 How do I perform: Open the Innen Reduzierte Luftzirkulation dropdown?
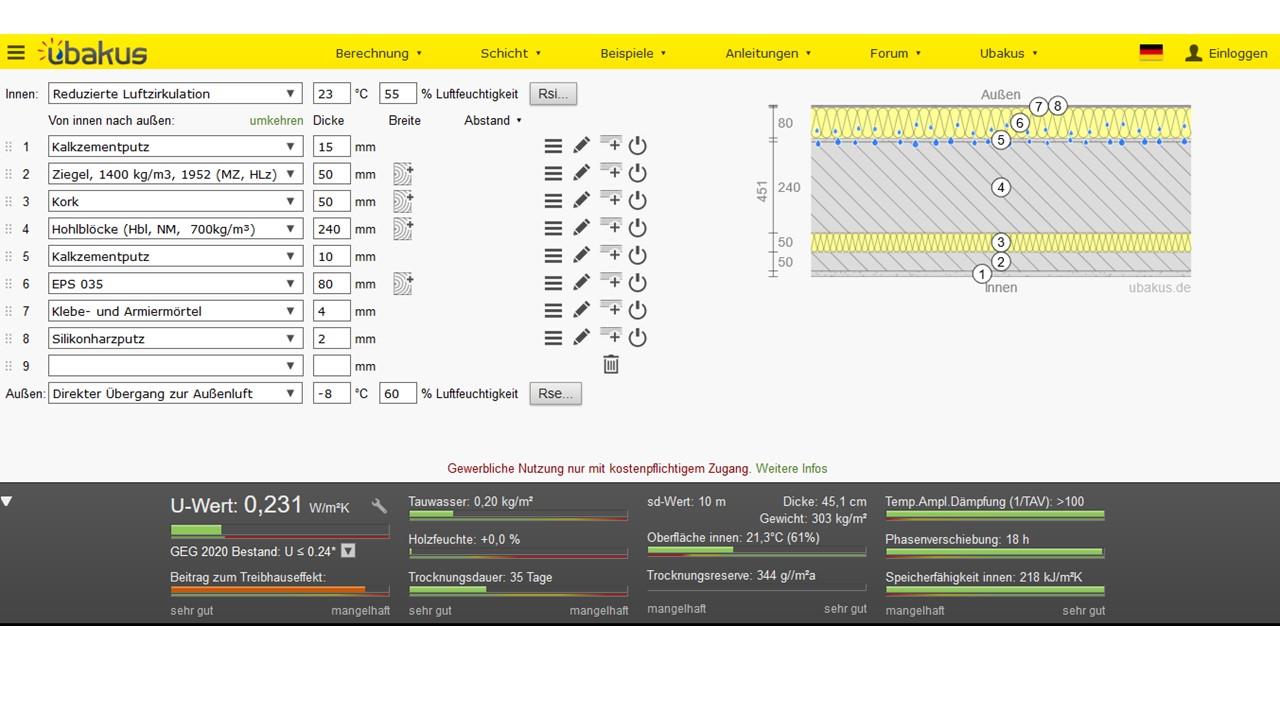175,94
